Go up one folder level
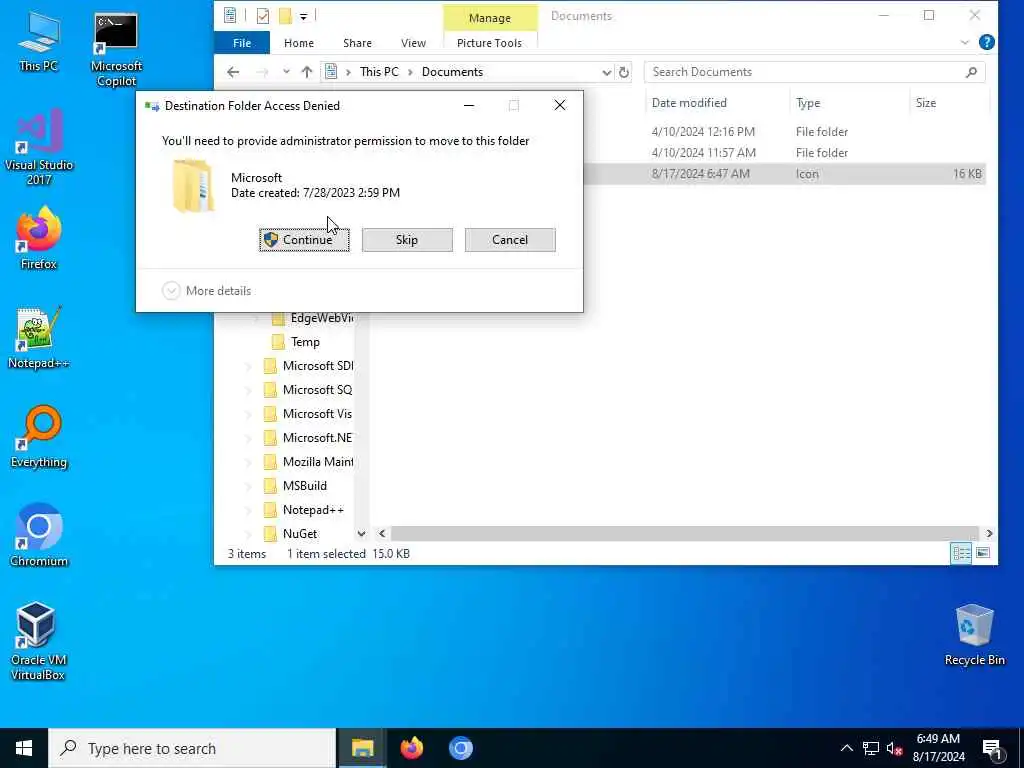The image size is (1024, 768). pyautogui.click(x=306, y=72)
